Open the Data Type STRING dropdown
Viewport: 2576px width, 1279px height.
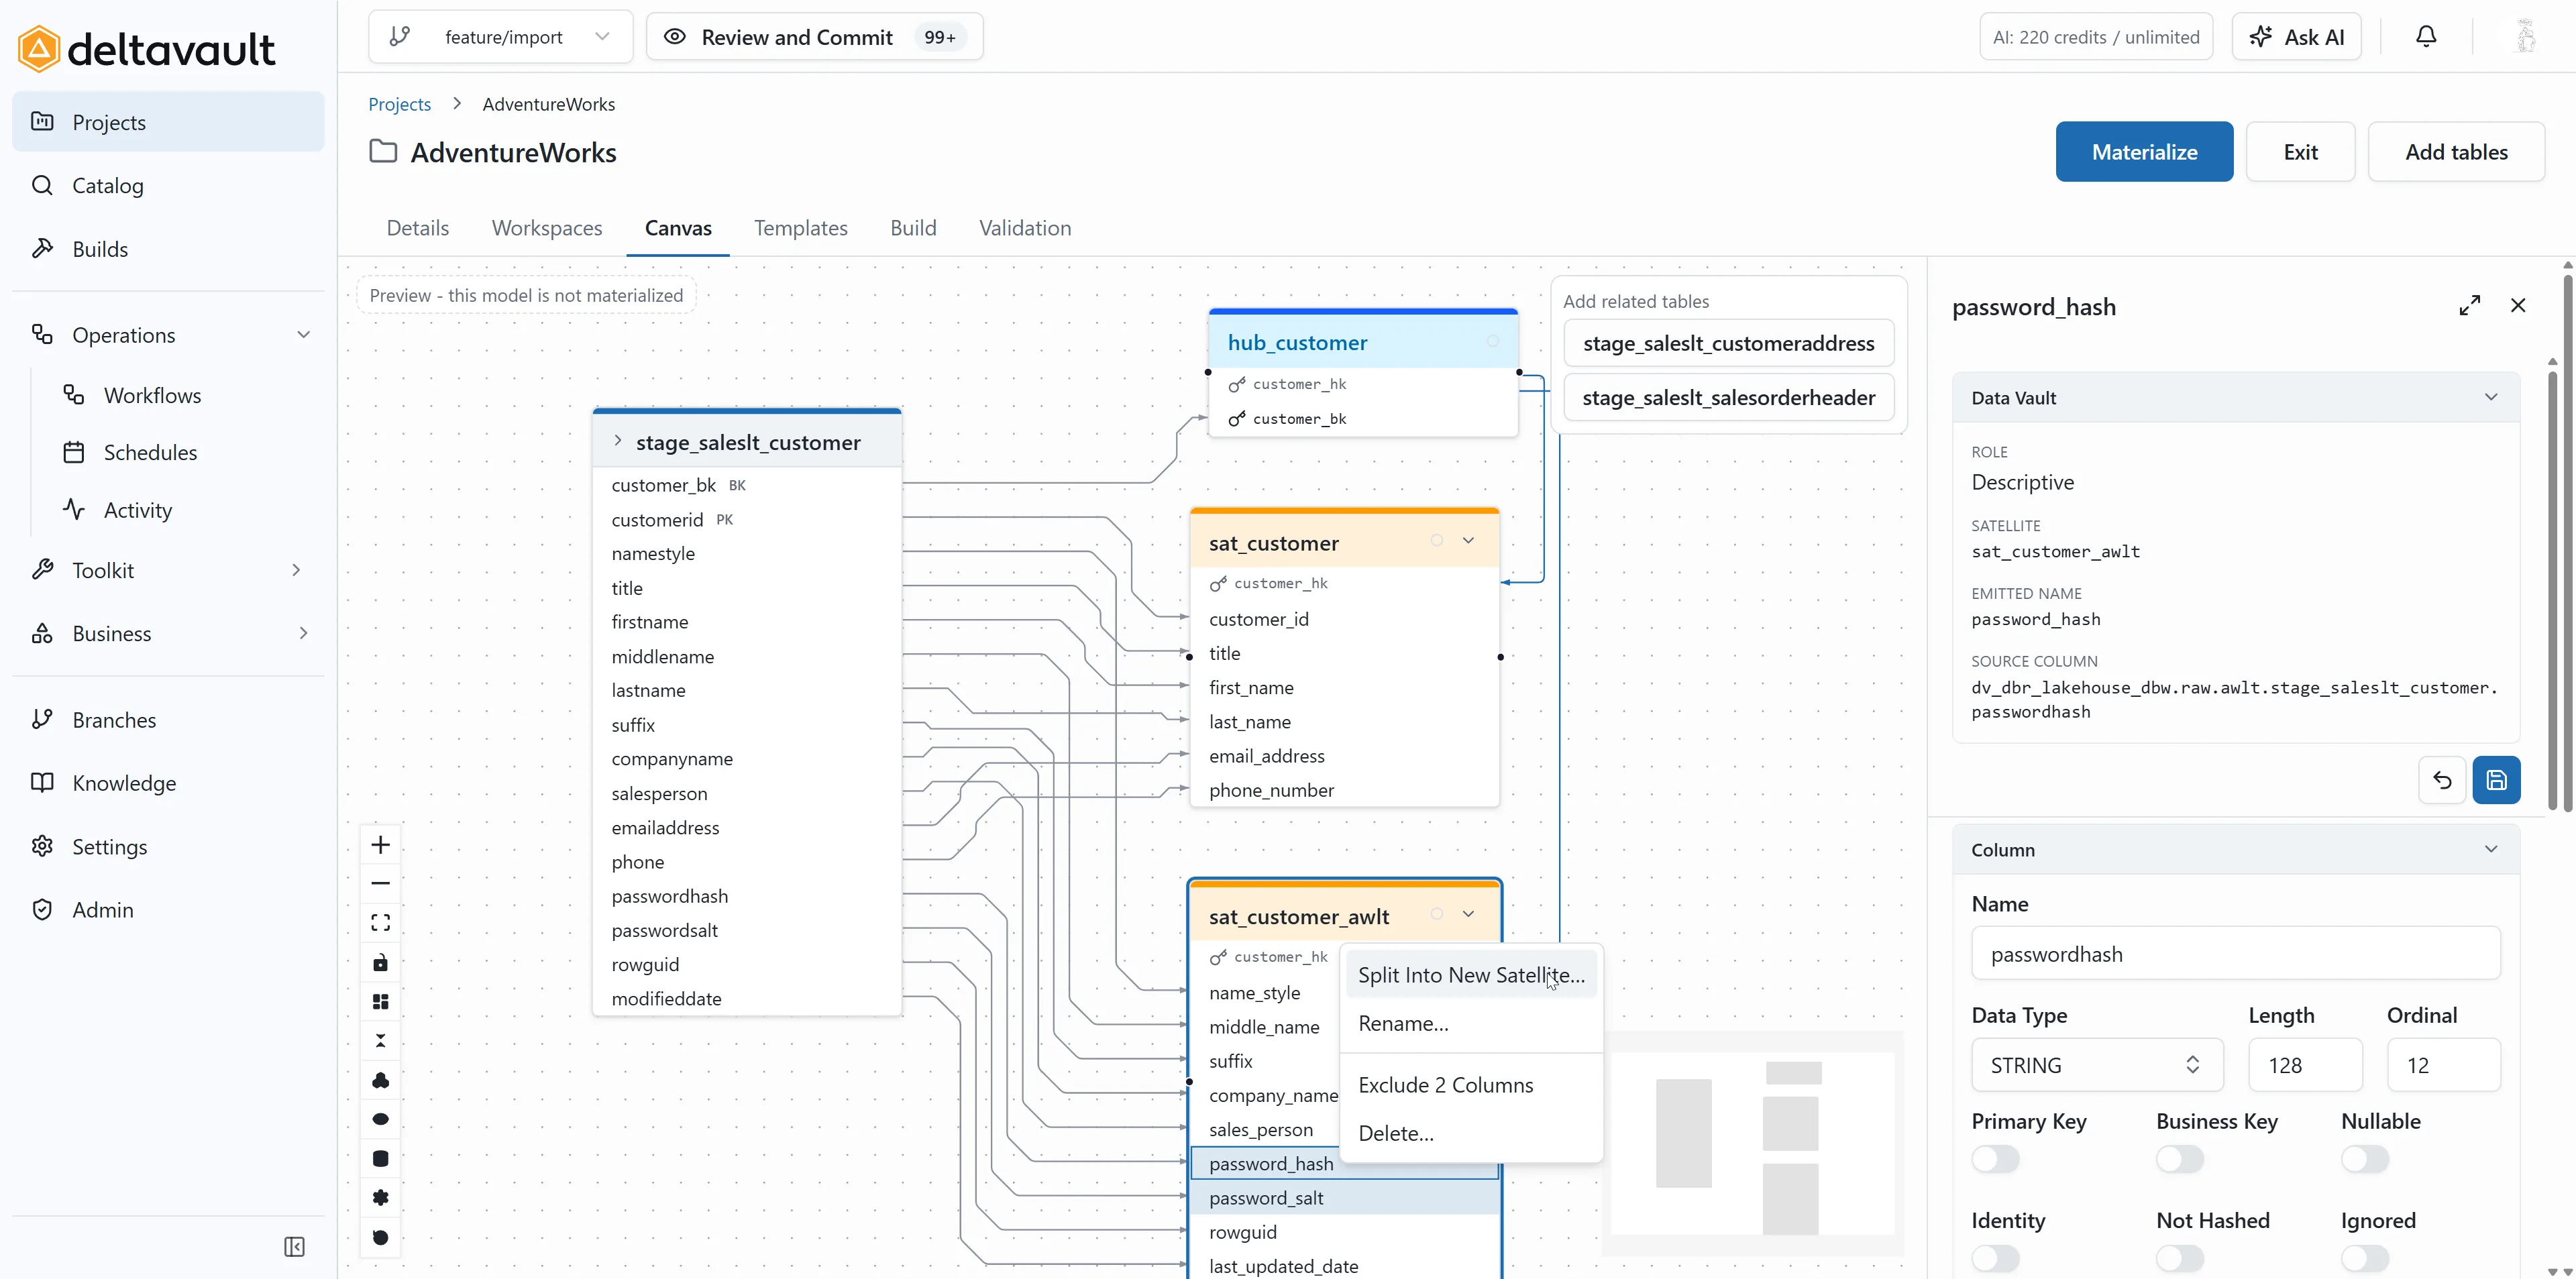(x=2097, y=1065)
